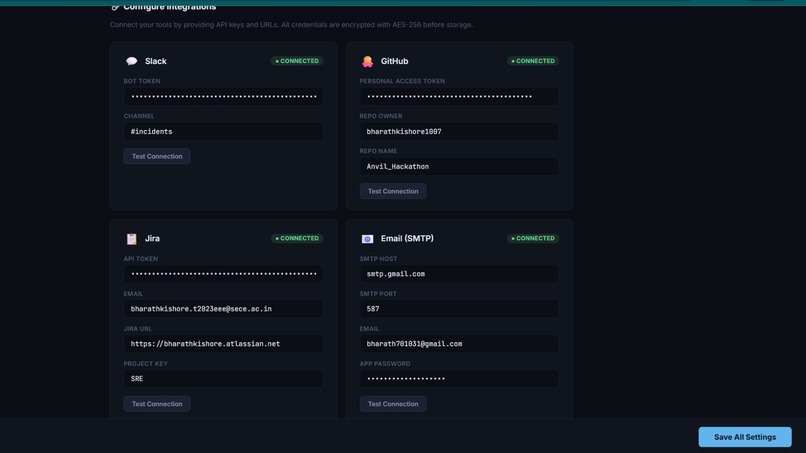
Task: Click the SMTP HOST label
Action: pos(378,259)
